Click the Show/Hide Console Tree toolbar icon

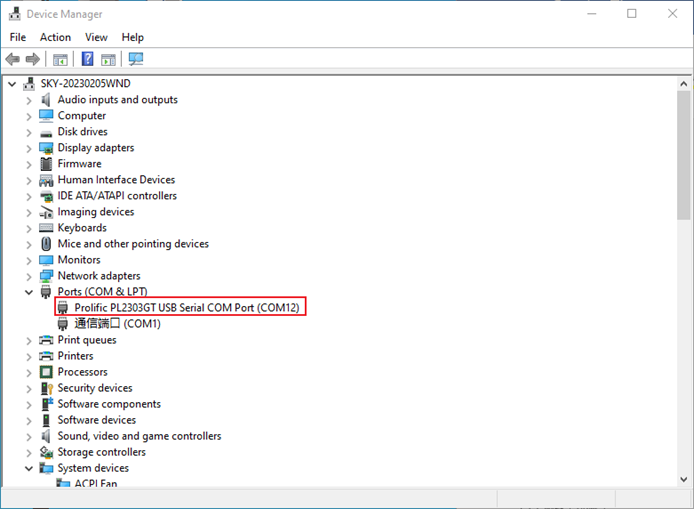(x=60, y=59)
